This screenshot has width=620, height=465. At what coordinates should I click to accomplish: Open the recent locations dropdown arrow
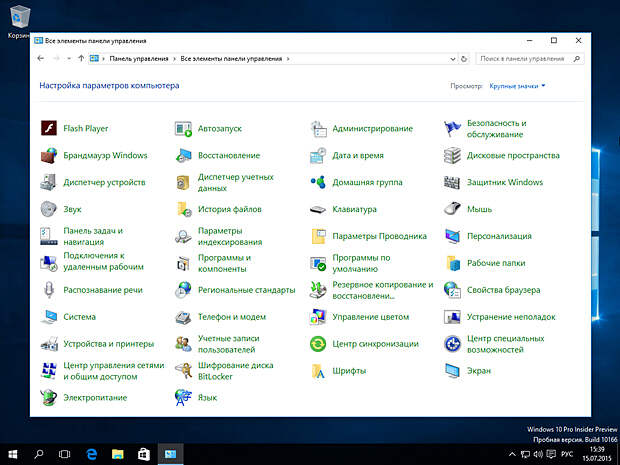point(69,59)
